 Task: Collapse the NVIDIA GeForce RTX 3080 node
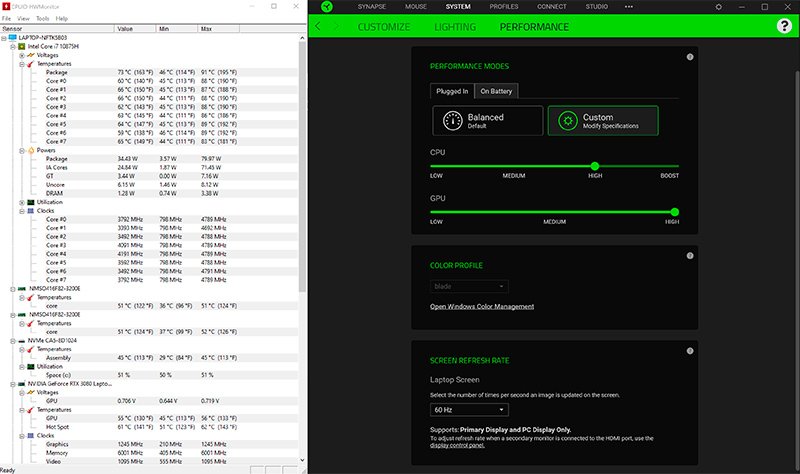13,384
